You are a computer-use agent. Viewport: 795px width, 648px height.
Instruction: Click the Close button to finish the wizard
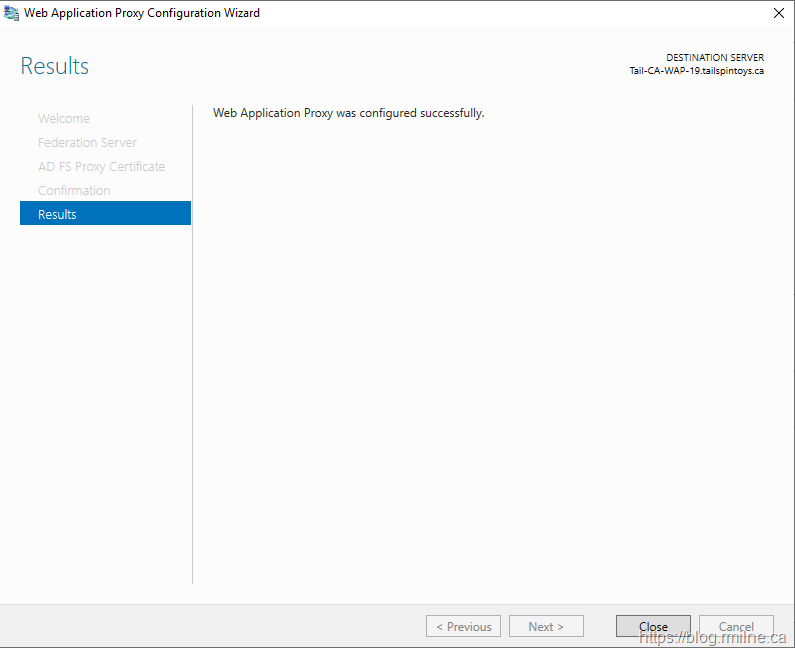[x=653, y=626]
